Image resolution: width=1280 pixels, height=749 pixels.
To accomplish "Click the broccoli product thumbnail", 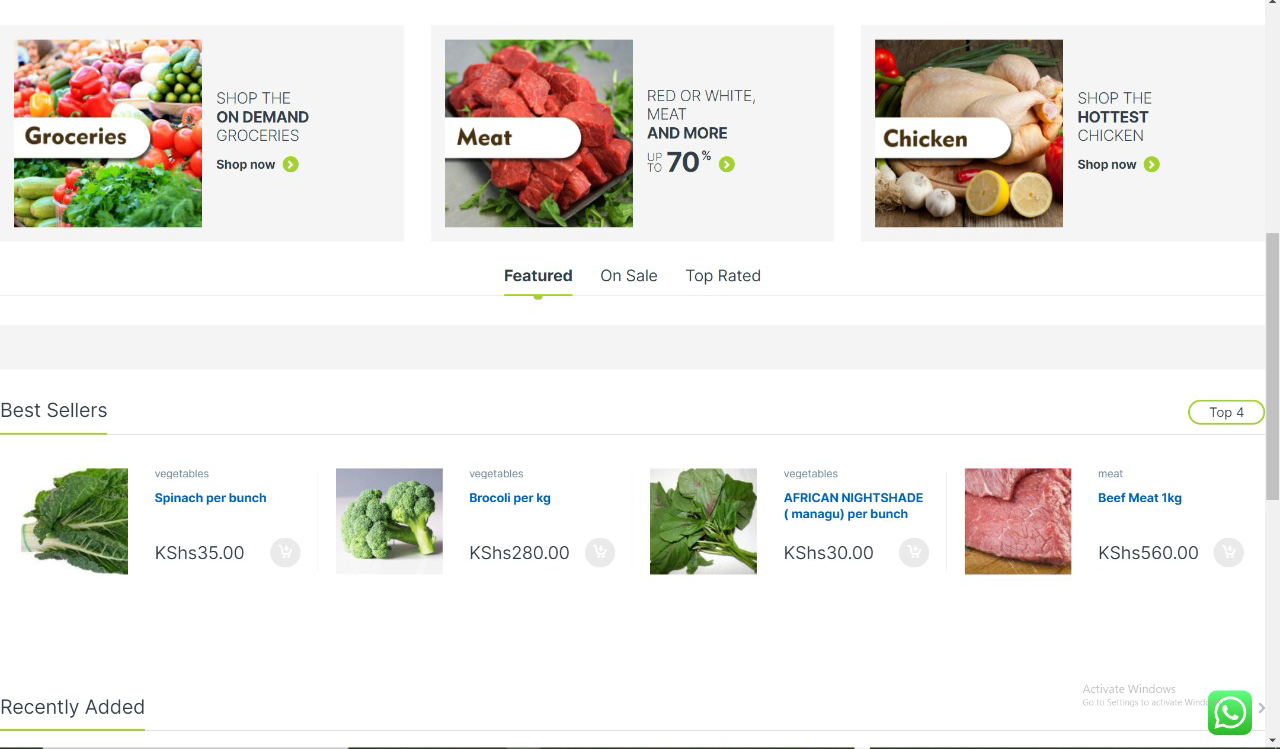I will tap(389, 521).
